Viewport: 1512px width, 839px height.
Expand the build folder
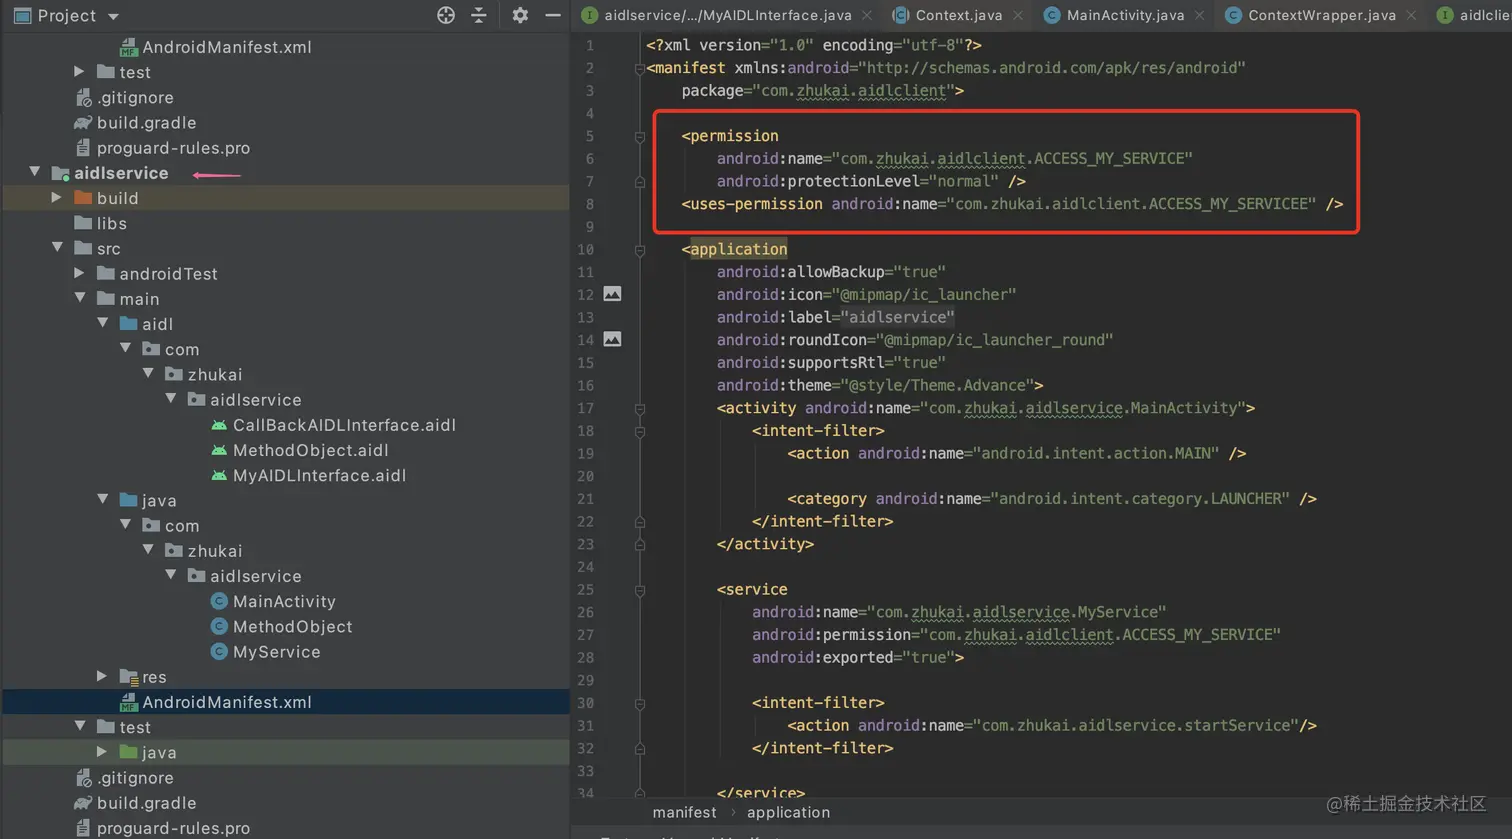[57, 198]
